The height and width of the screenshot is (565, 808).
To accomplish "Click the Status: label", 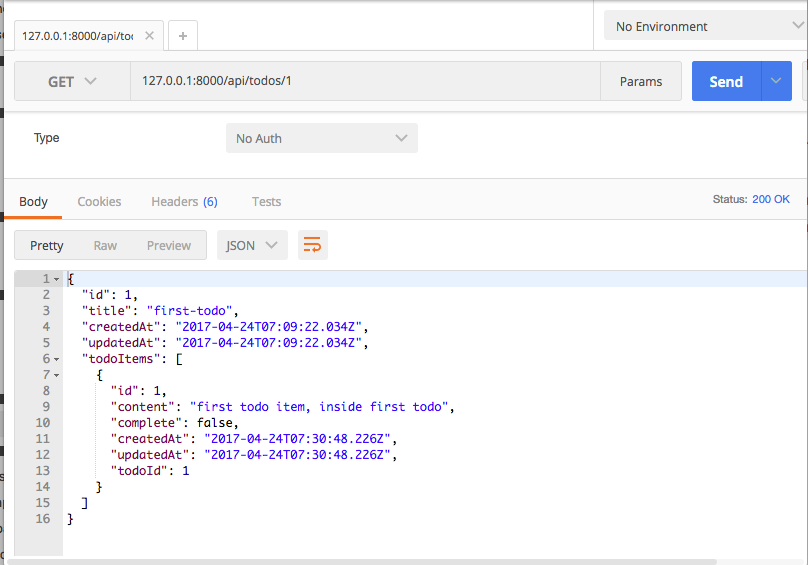I will pos(730,199).
